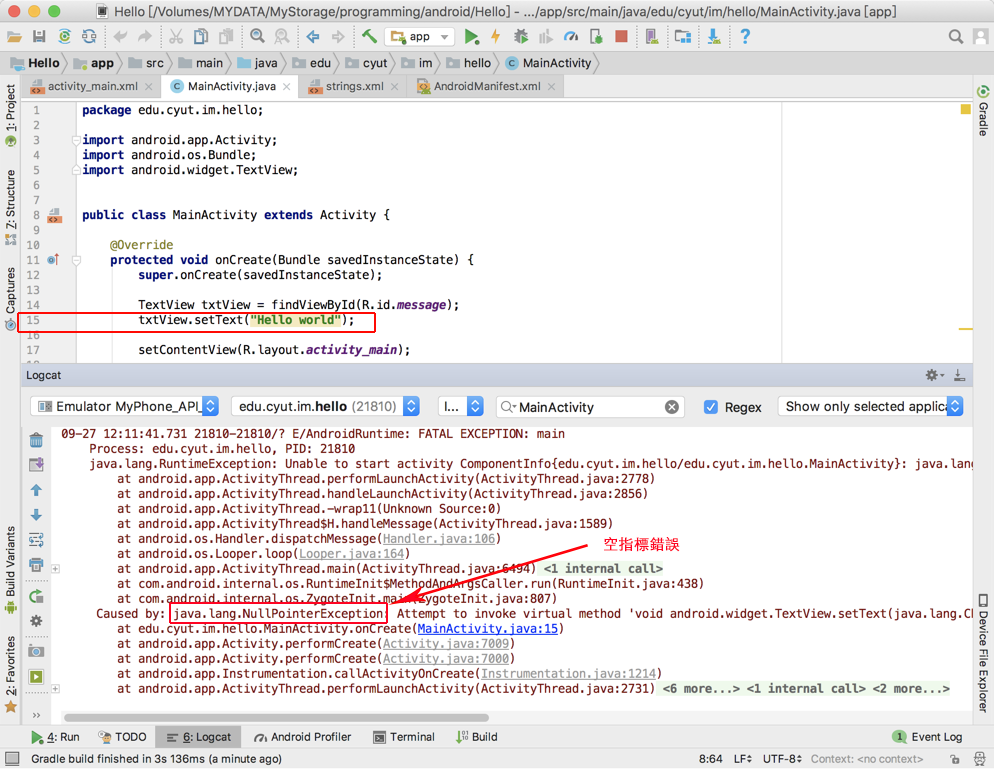994x769 pixels.
Task: Open the TODO tool window tab
Action: [122, 737]
